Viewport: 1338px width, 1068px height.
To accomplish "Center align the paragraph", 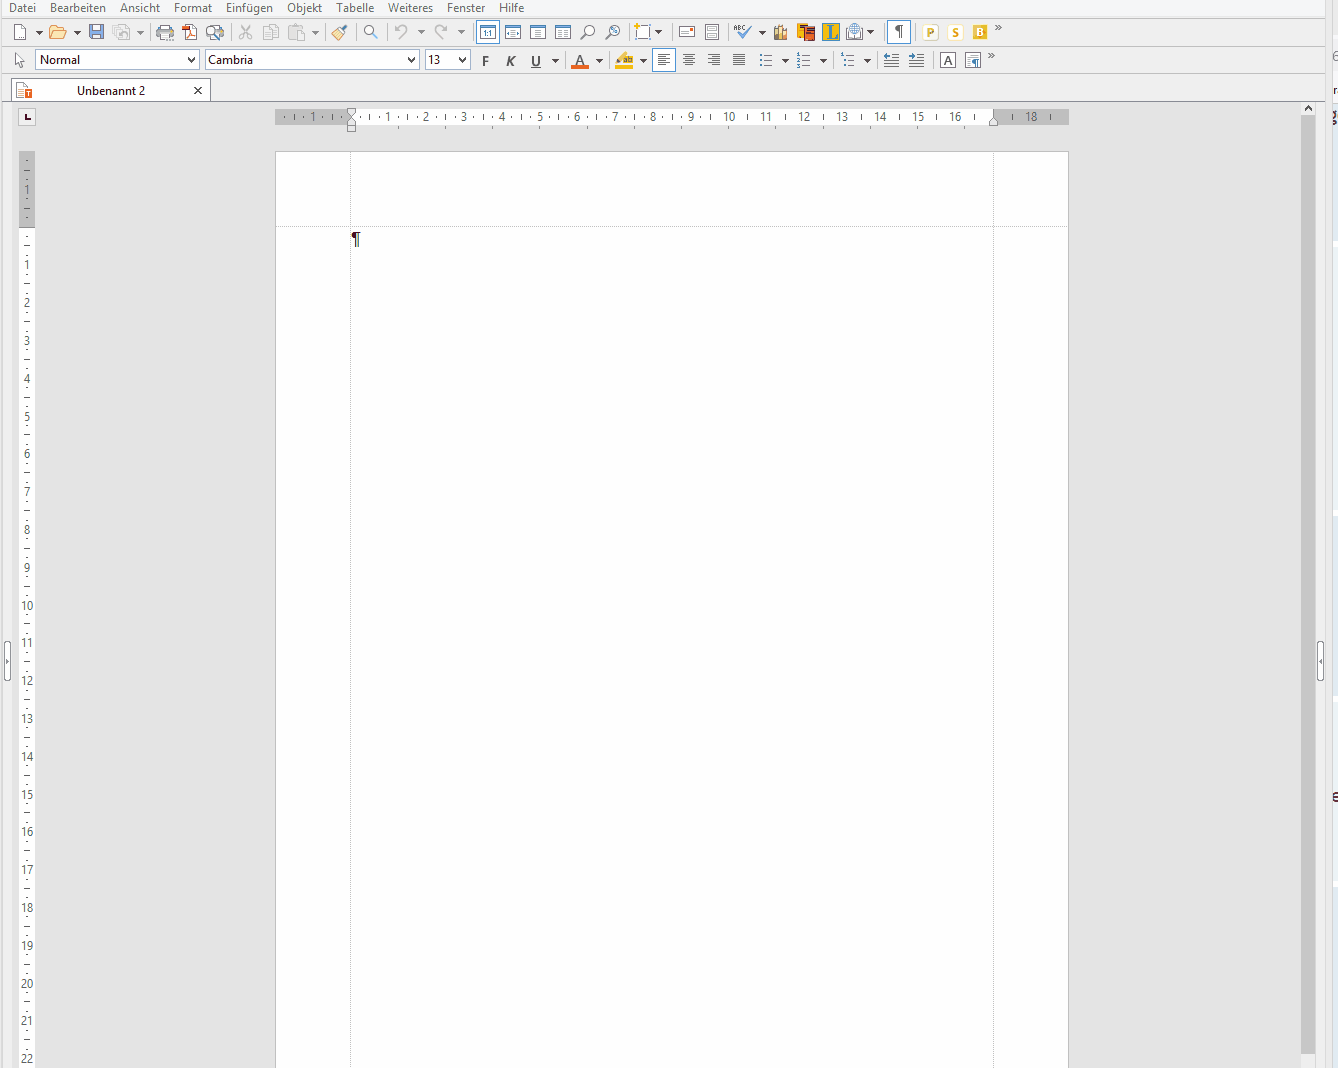I will 689,60.
